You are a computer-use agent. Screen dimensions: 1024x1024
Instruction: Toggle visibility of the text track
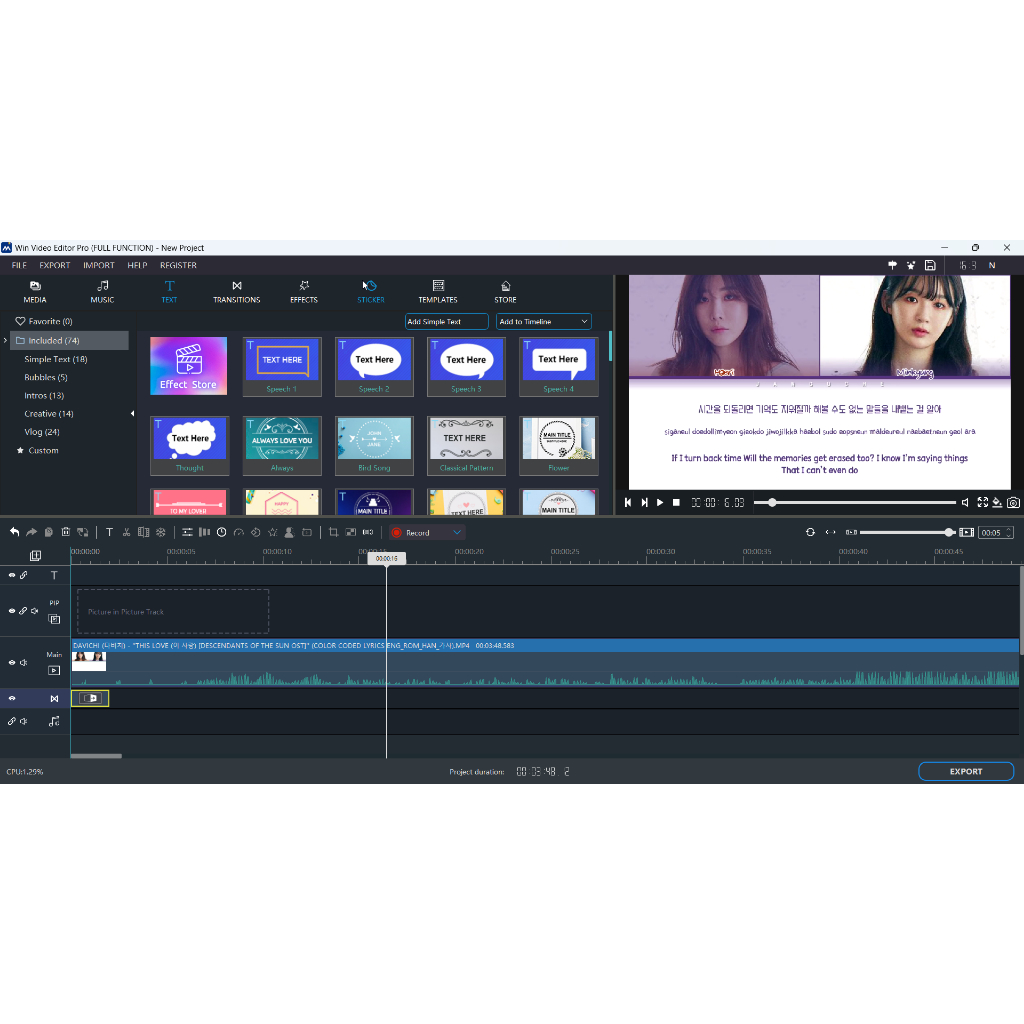[12, 575]
